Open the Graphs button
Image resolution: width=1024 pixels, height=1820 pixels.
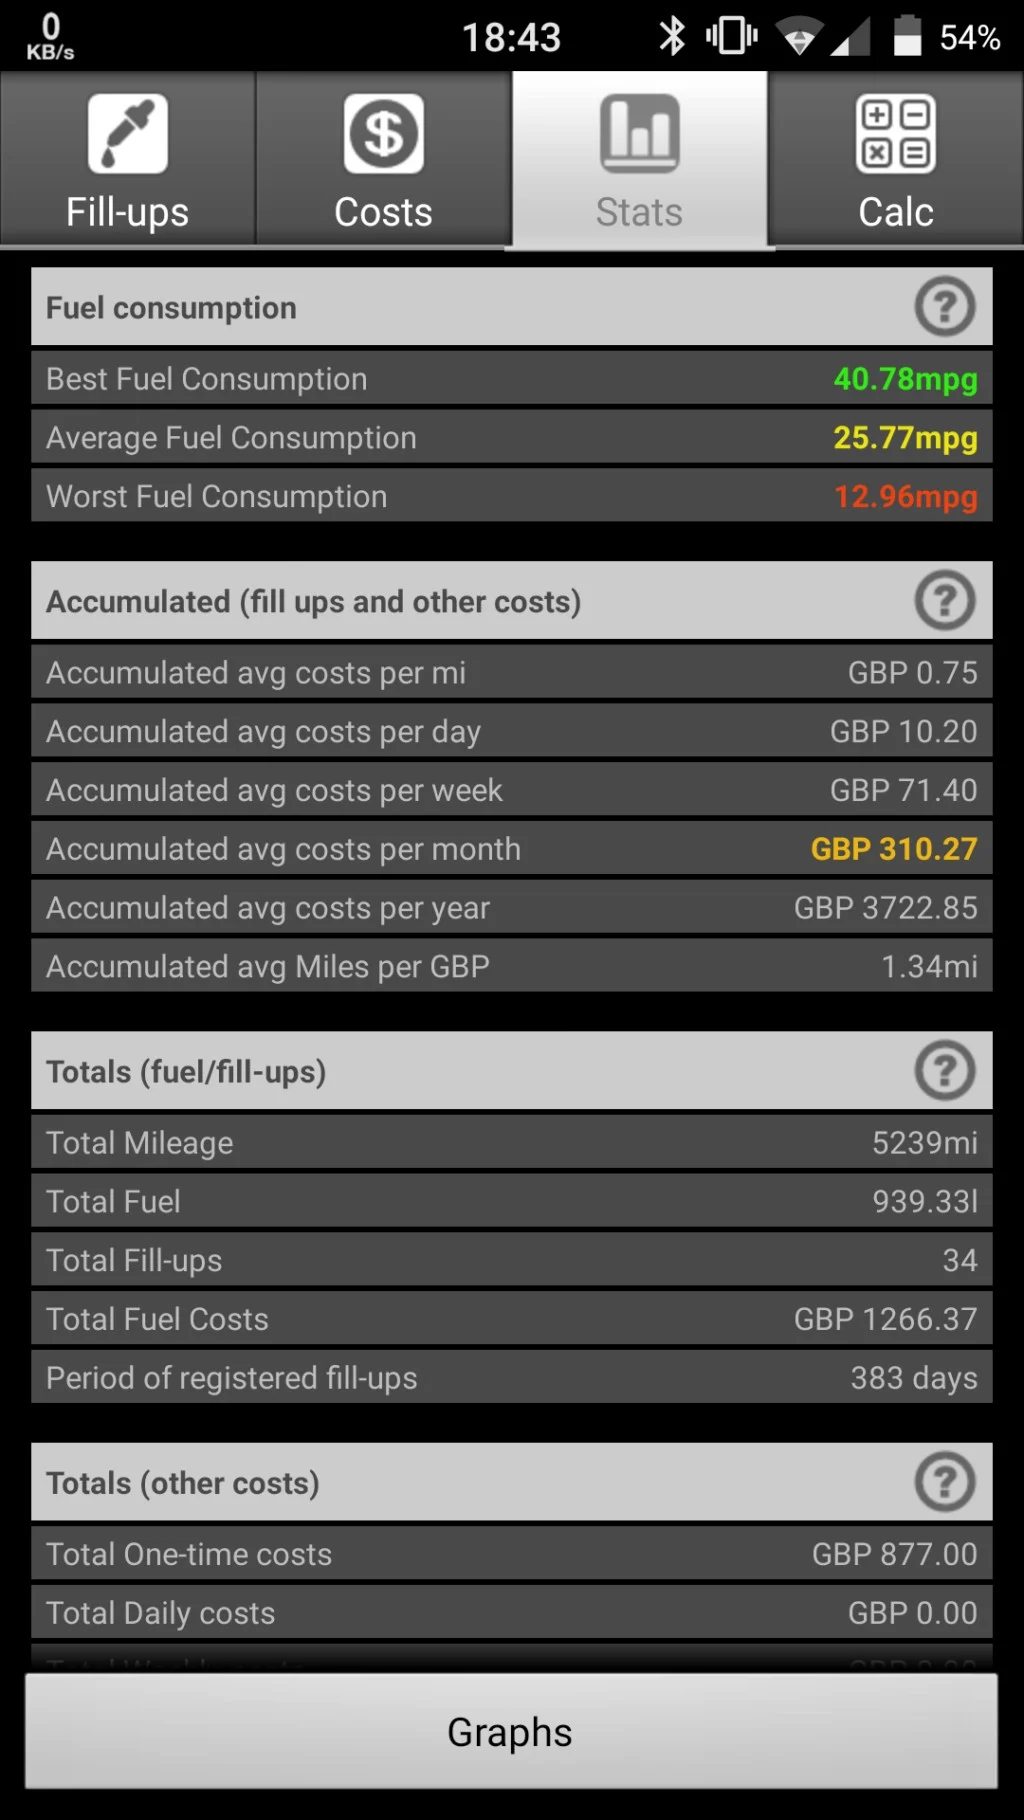tap(511, 1731)
